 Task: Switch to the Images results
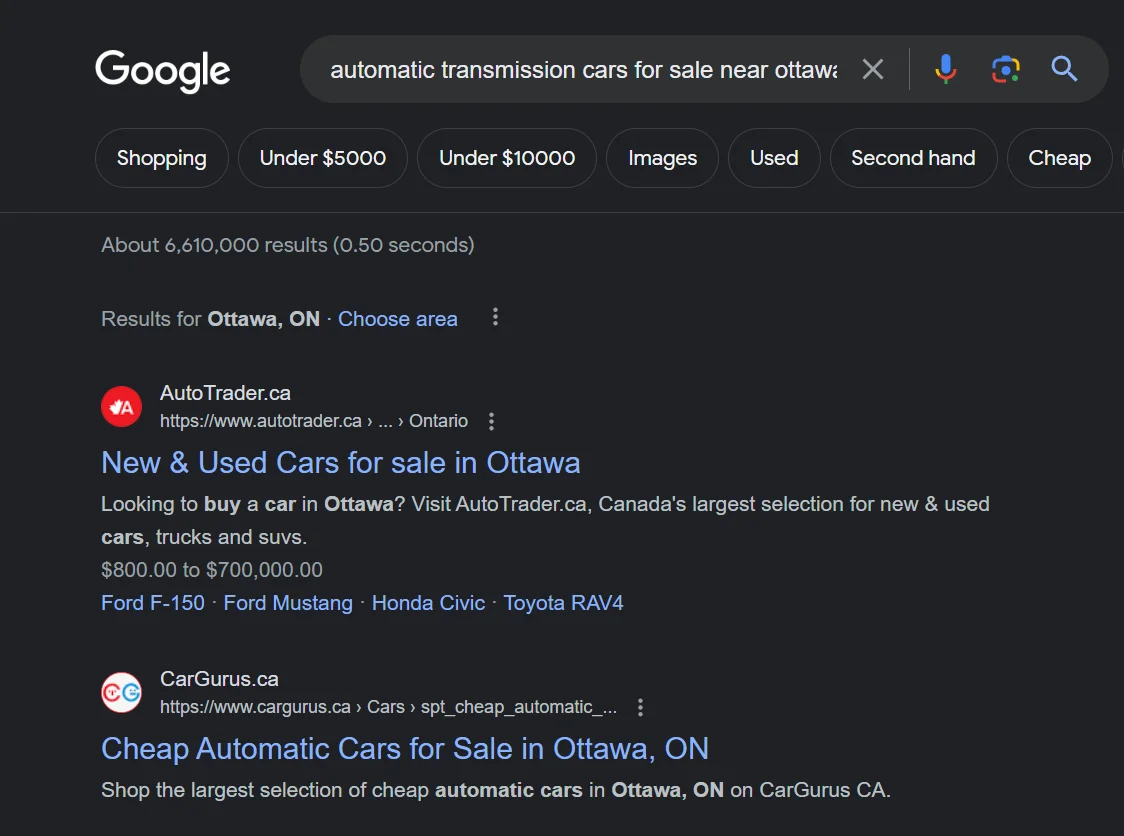coord(662,158)
